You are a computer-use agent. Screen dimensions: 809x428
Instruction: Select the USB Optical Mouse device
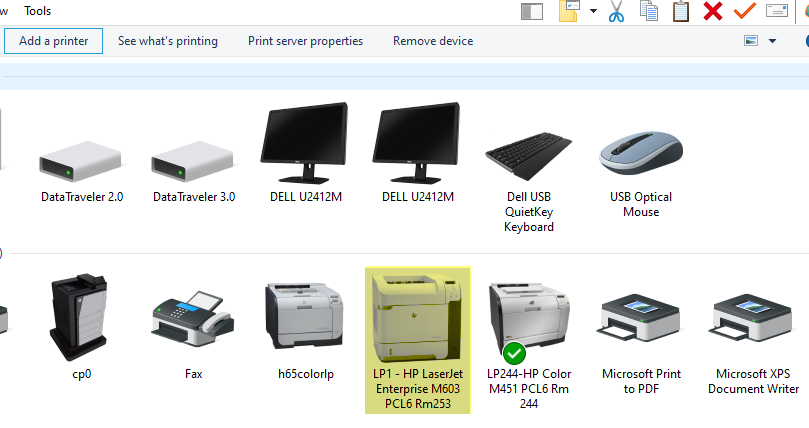point(641,175)
